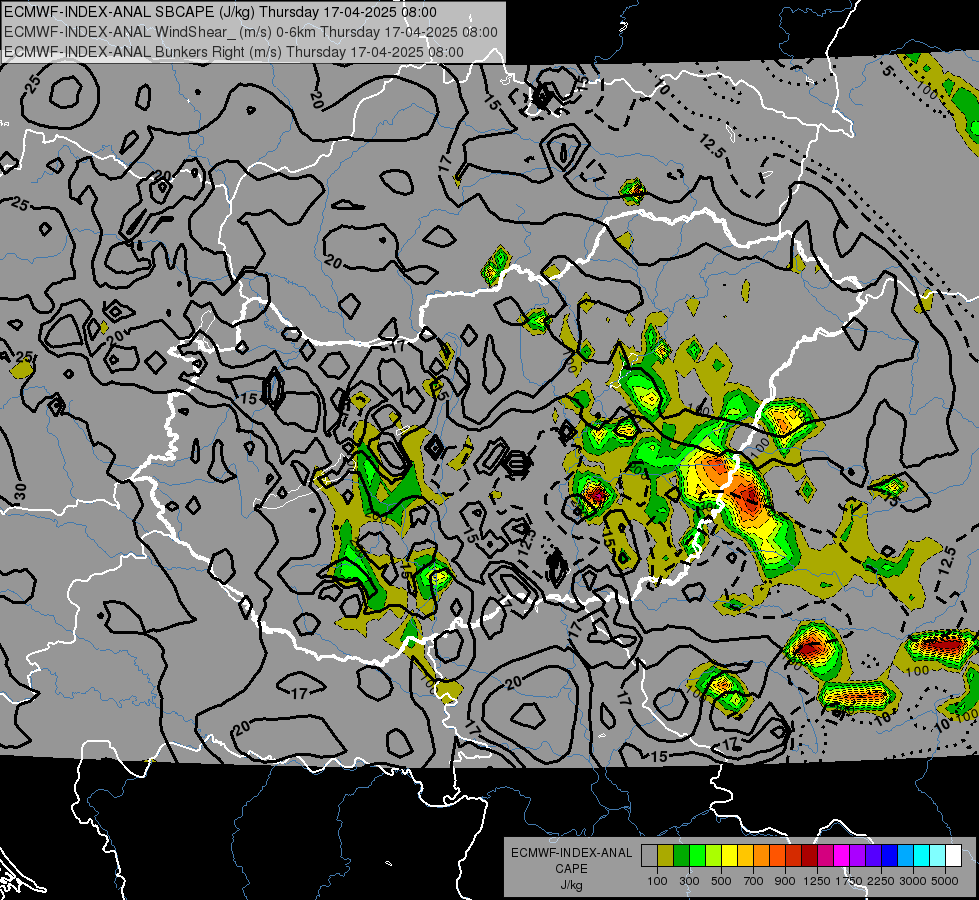Select the yellow-green legend swatch
979x900 pixels.
[713, 855]
